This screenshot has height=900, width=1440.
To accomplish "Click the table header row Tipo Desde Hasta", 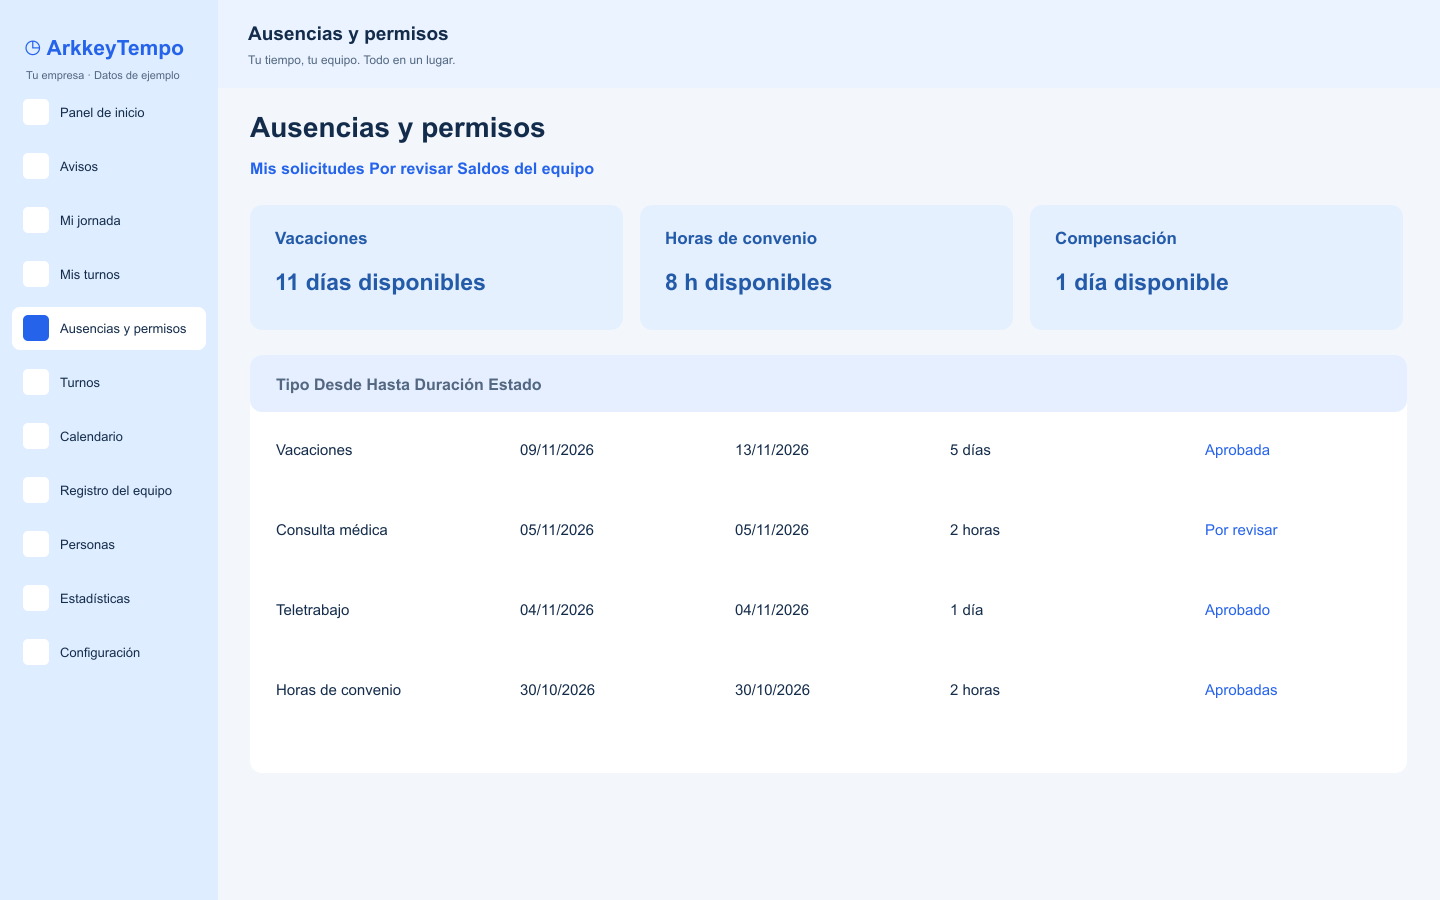I will point(828,384).
